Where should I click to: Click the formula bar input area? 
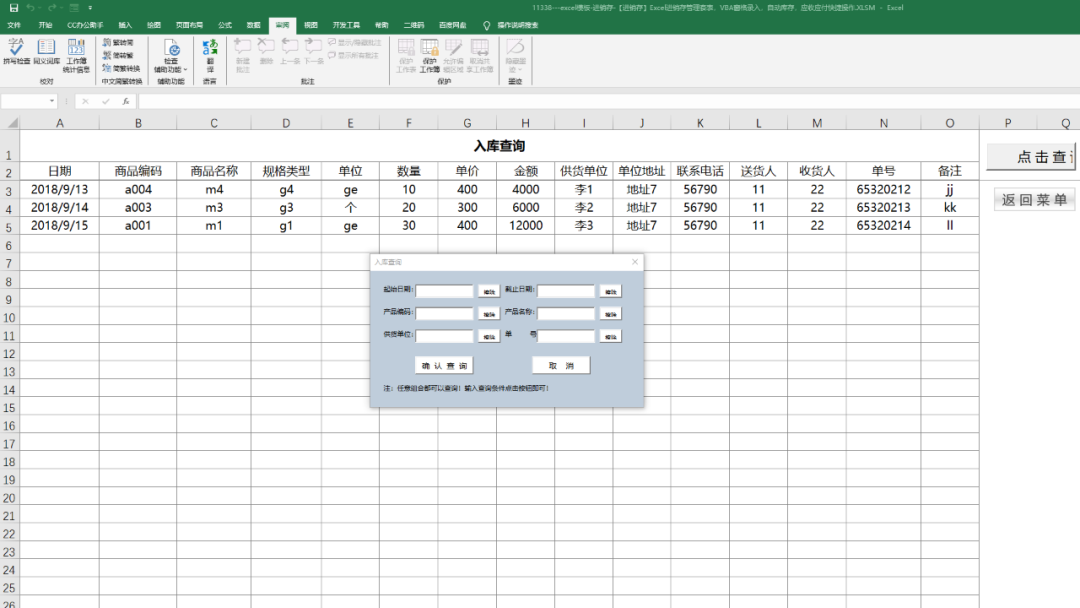point(609,101)
